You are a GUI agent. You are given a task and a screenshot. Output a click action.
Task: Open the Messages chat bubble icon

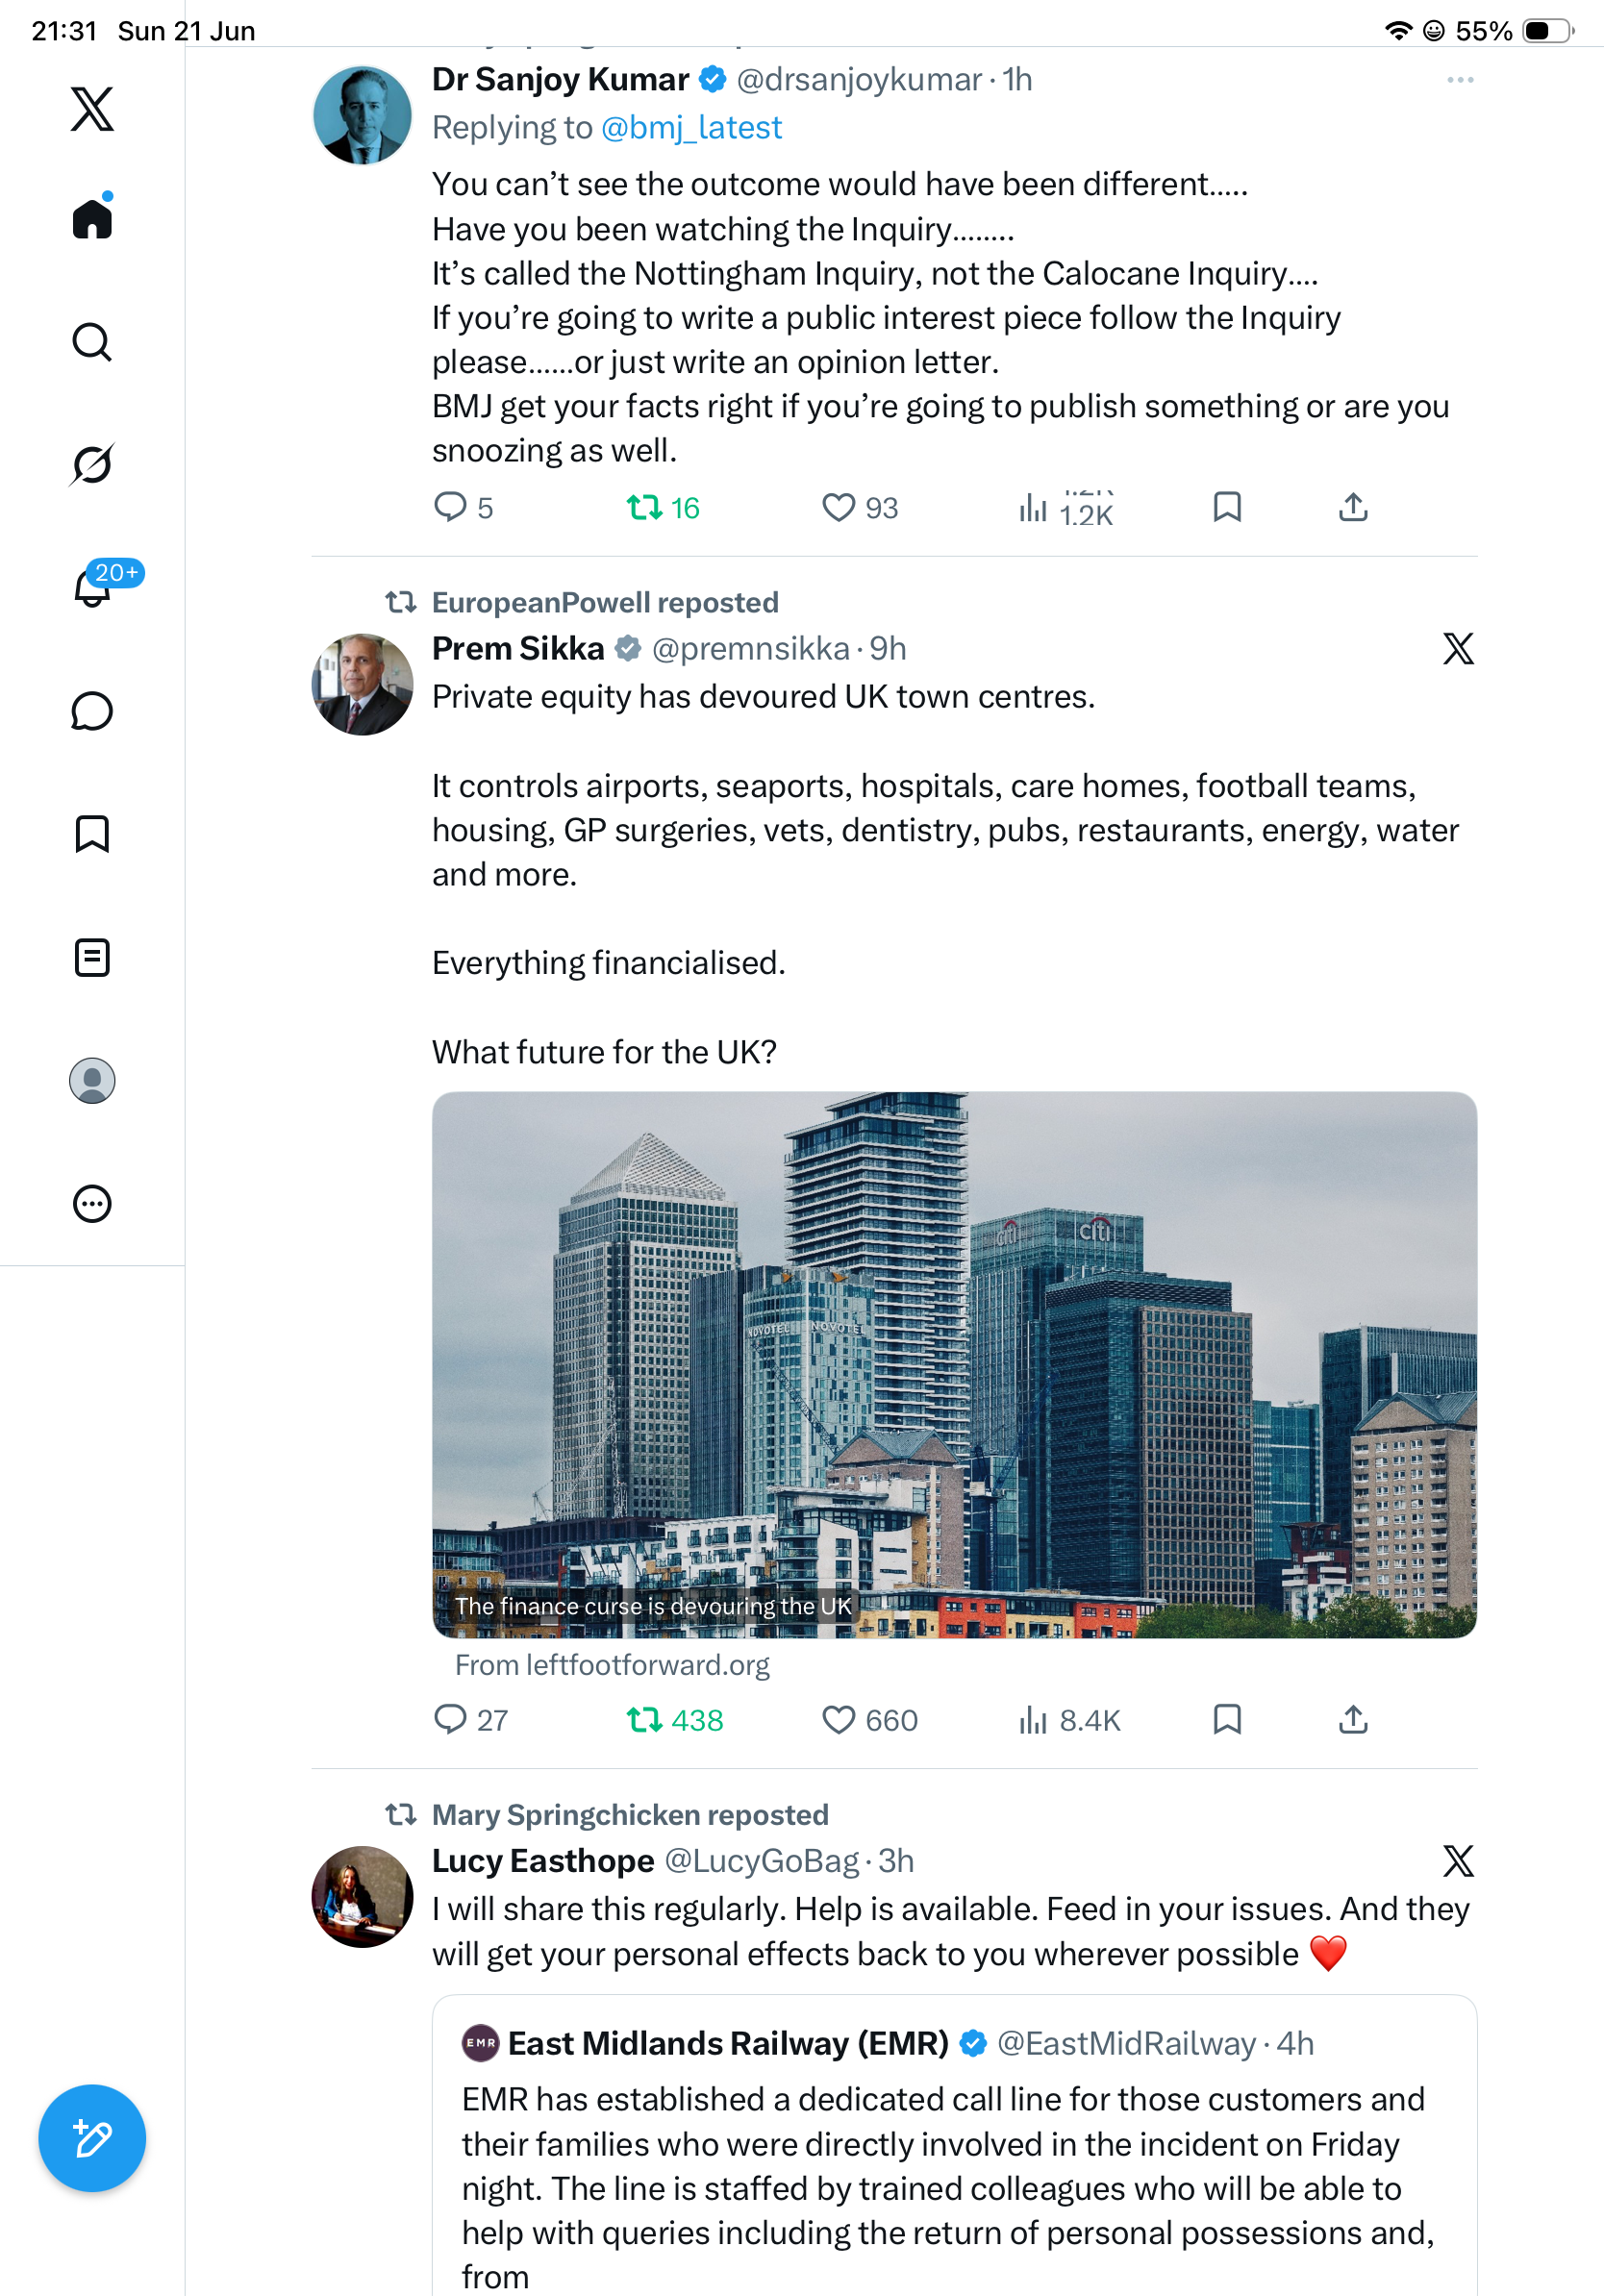click(92, 711)
